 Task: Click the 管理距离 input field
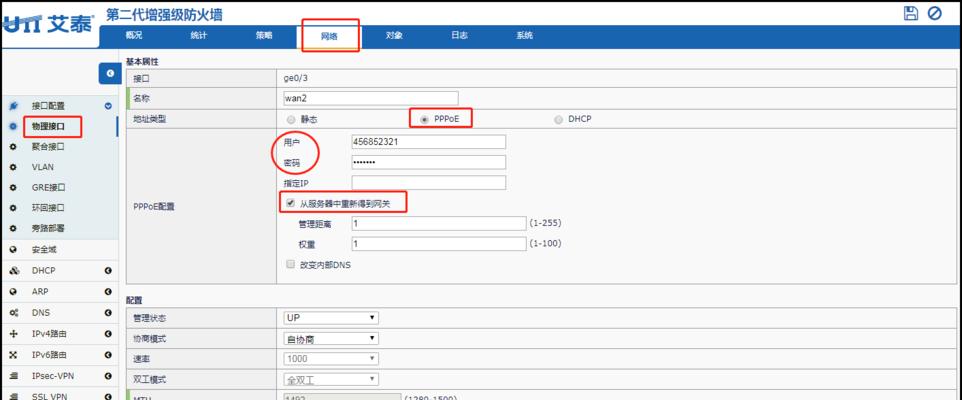(439, 223)
